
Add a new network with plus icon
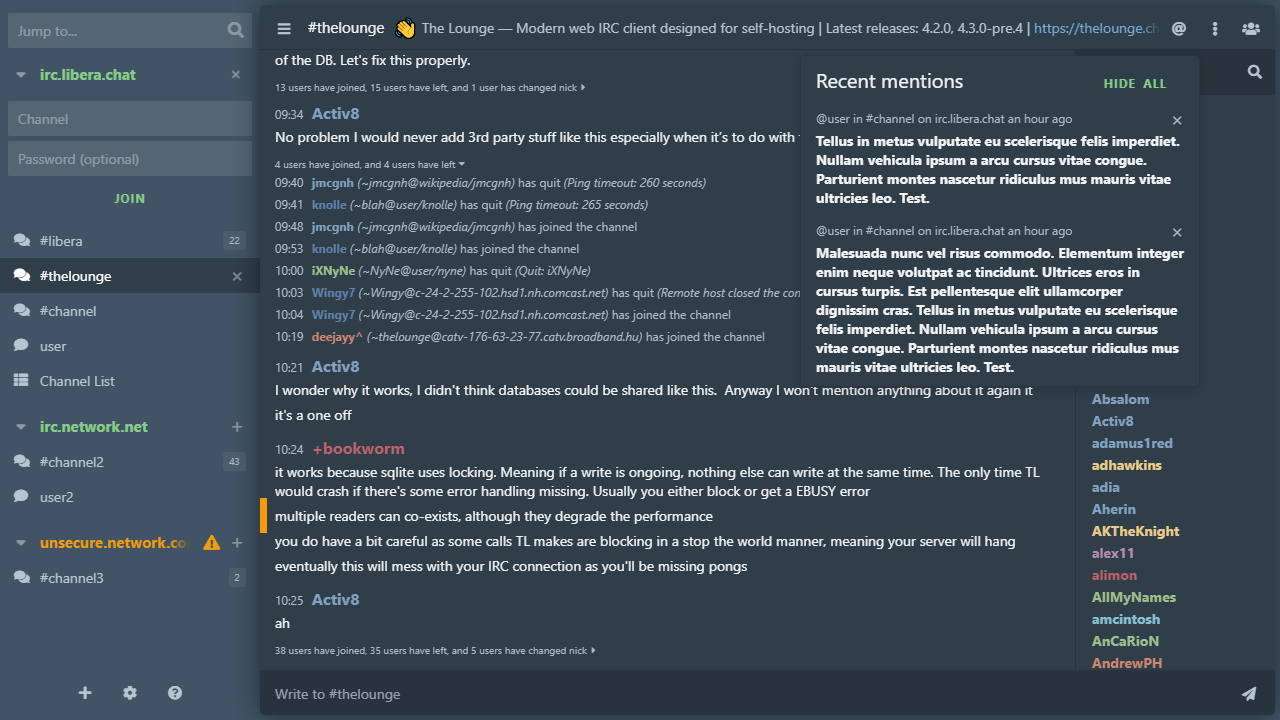click(x=85, y=692)
